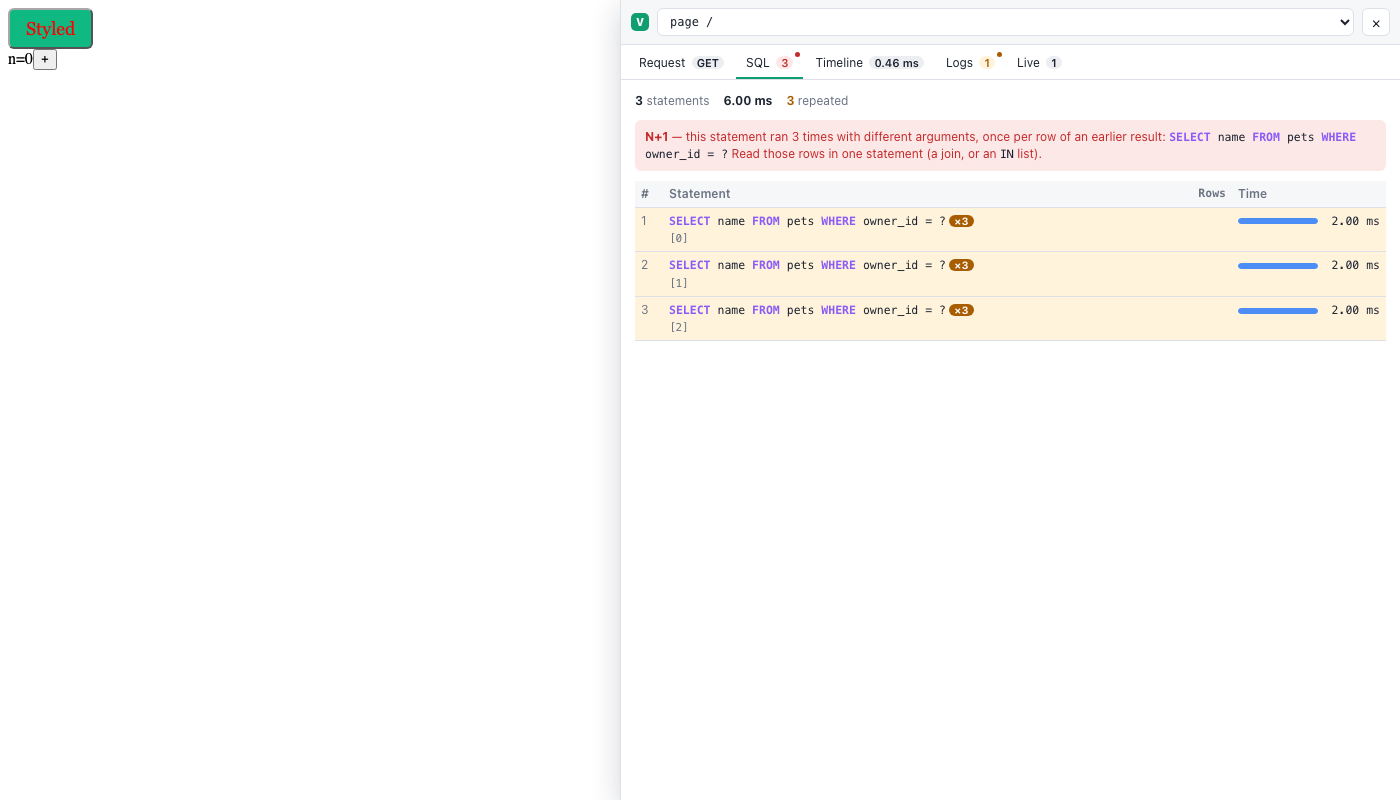Click the 2.00 ms value in row 2

(1355, 265)
